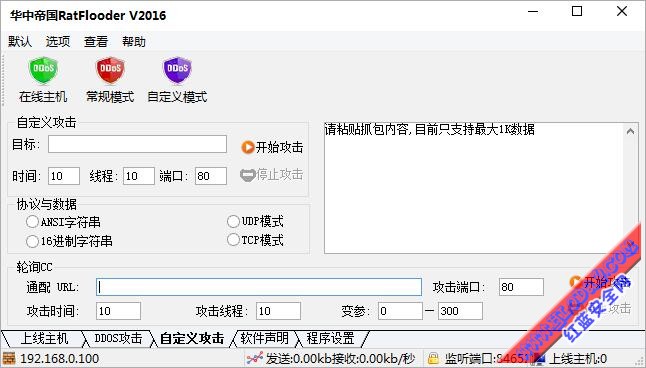This screenshot has width=646, height=368.
Task: Click the send/receive traffic graph icon
Action: pos(255,358)
